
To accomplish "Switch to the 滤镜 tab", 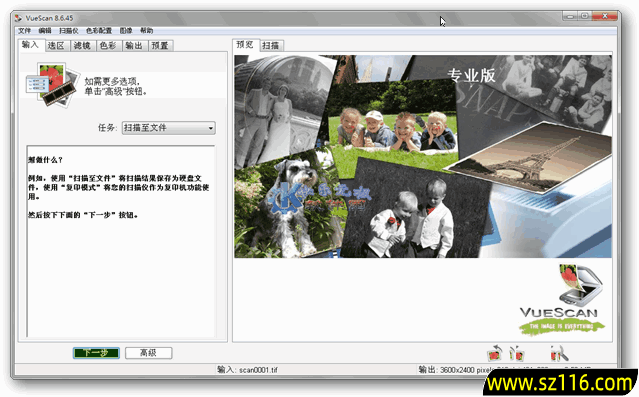I will point(82,46).
